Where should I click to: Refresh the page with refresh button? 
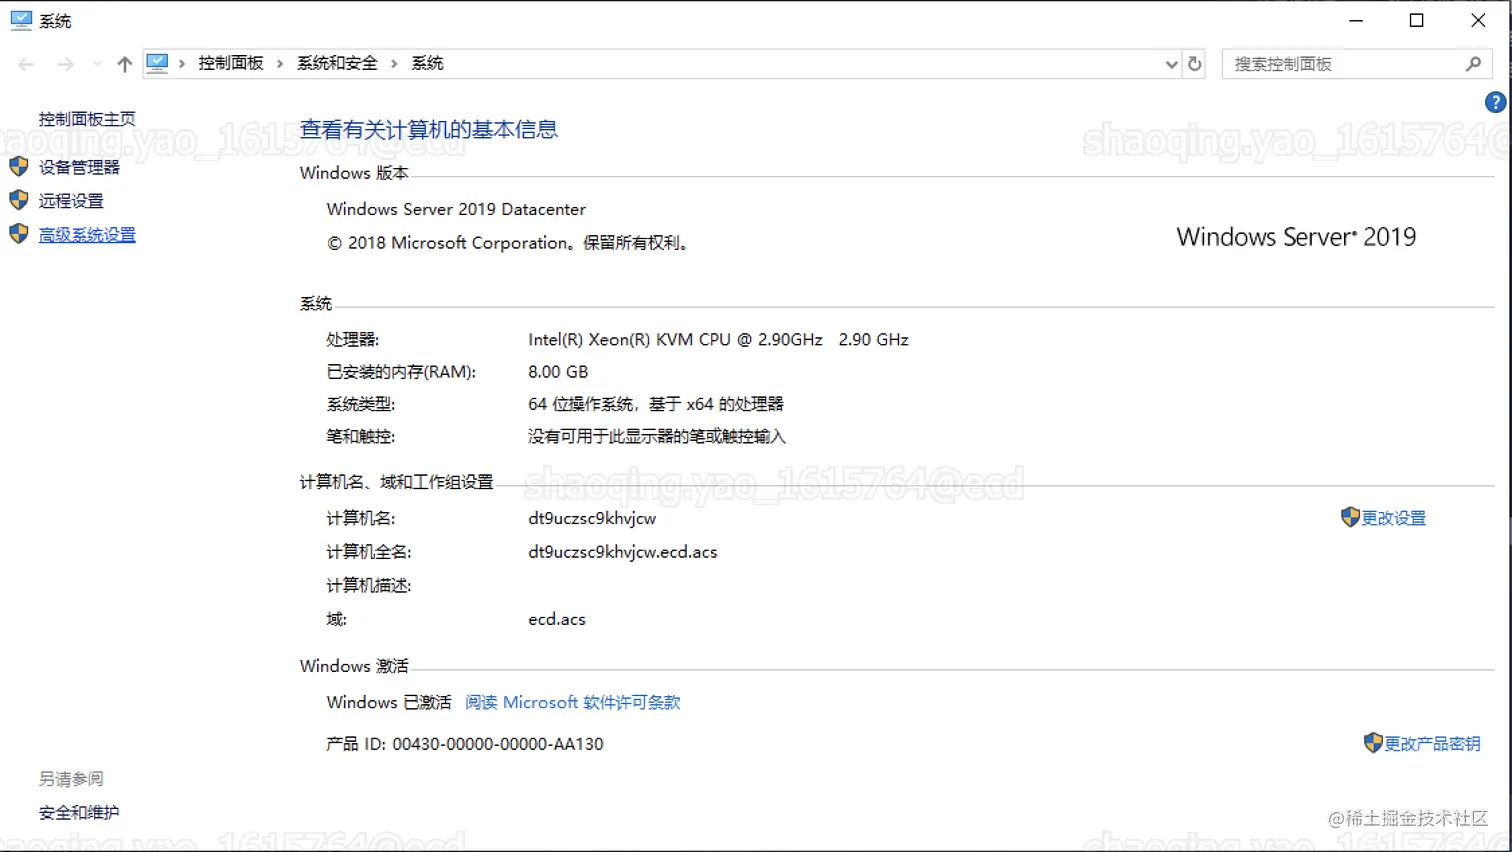(1194, 64)
